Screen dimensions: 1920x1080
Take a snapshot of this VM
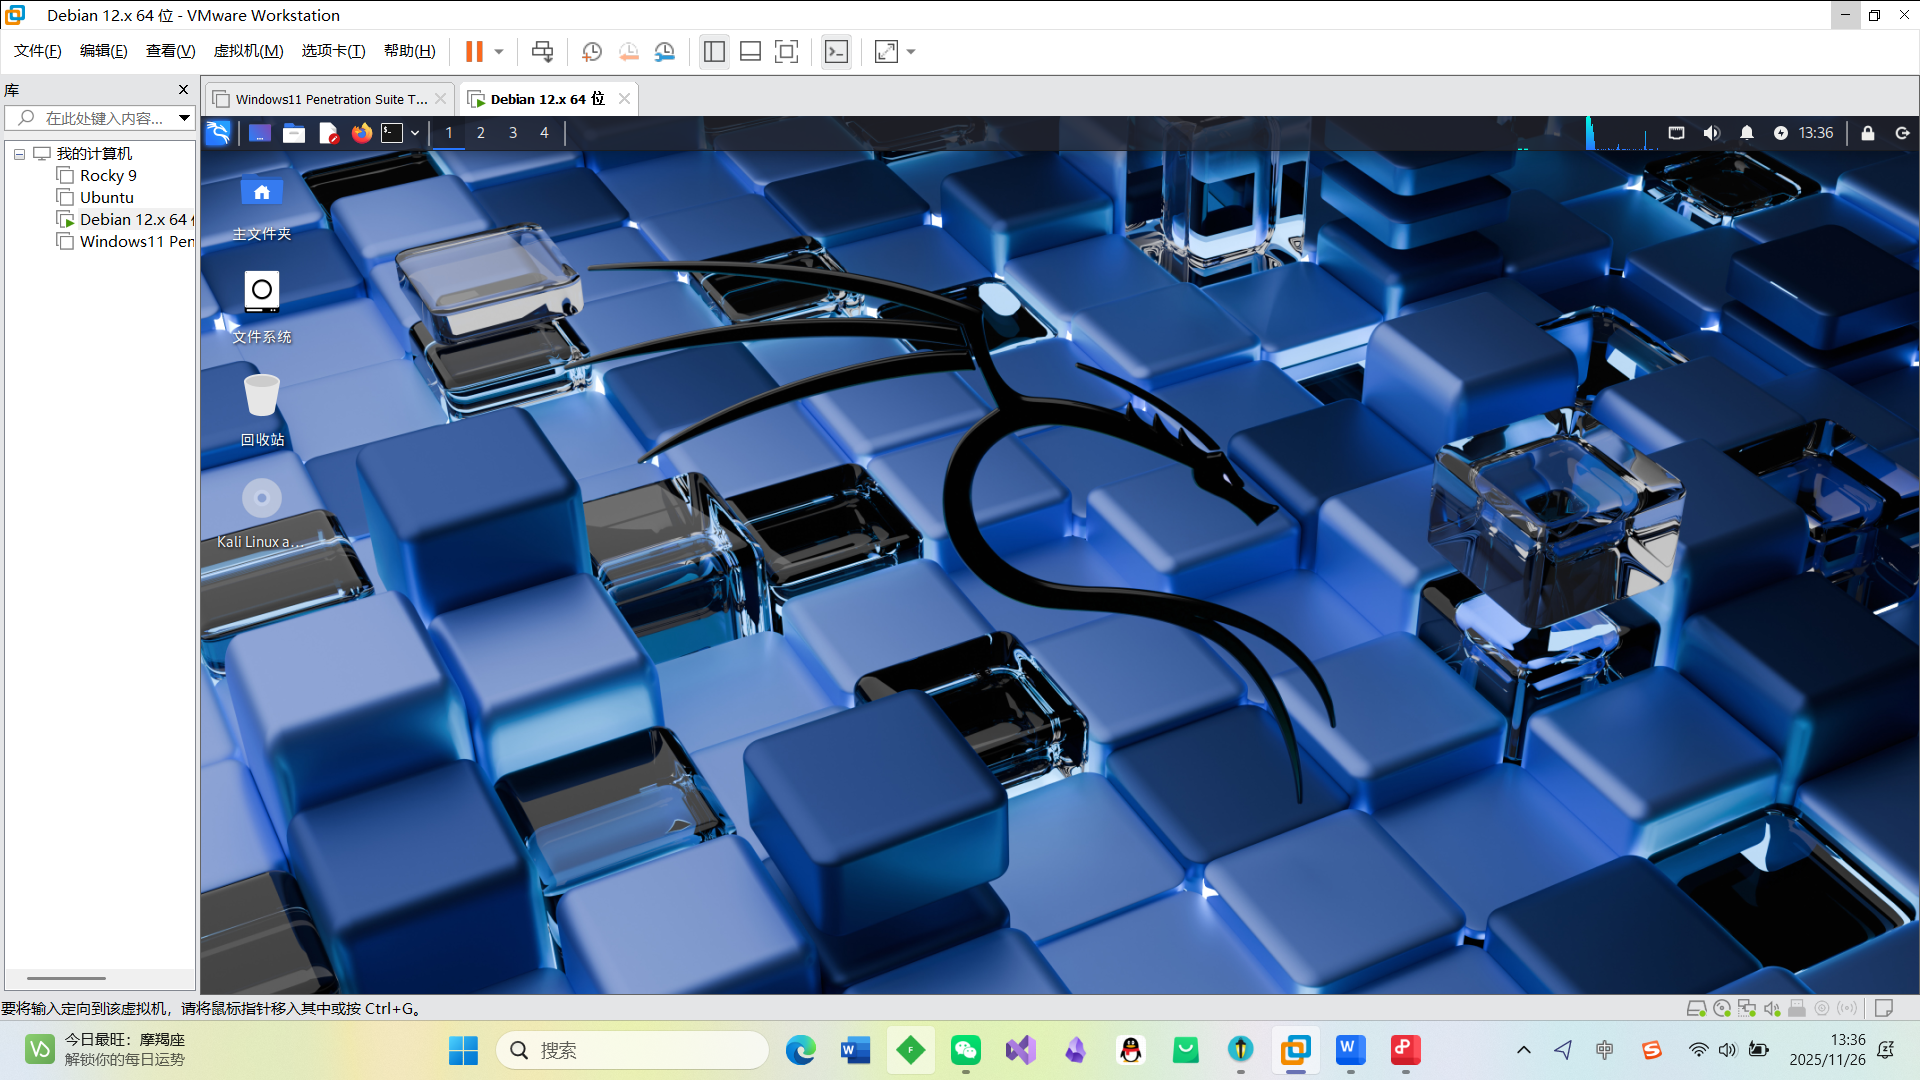click(x=592, y=51)
